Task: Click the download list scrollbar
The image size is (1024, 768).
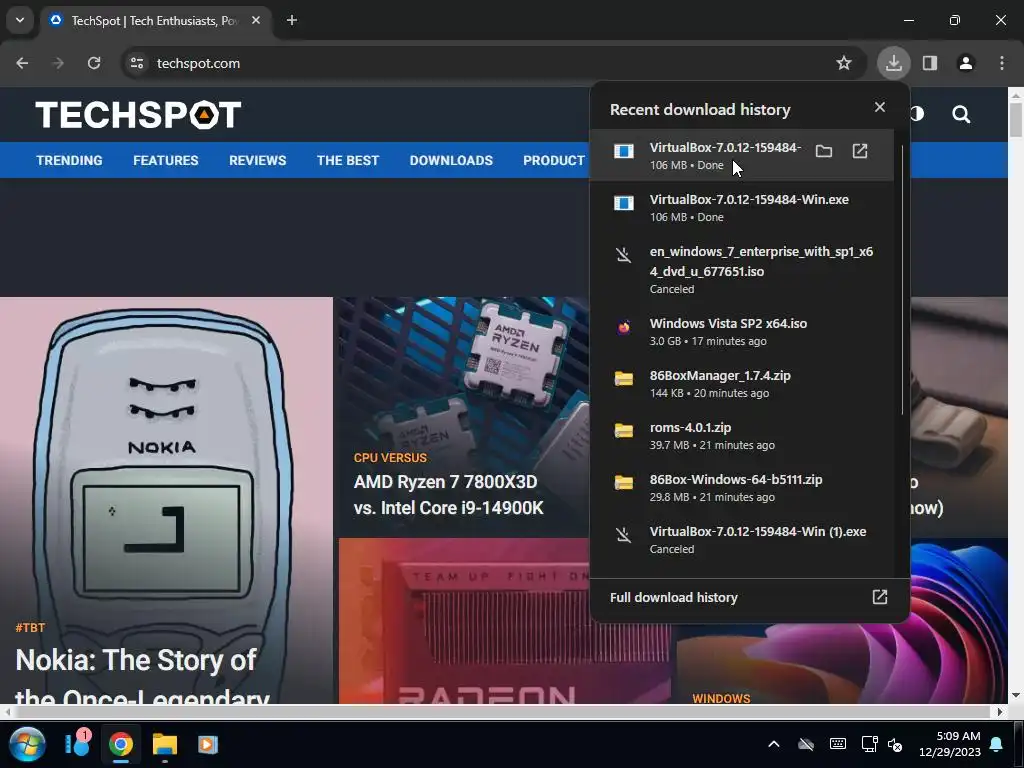Action: [902, 279]
